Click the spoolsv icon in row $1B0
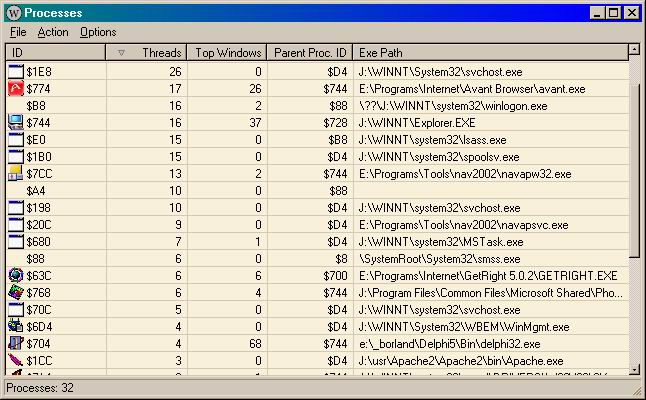This screenshot has width=646, height=400. [x=16, y=157]
